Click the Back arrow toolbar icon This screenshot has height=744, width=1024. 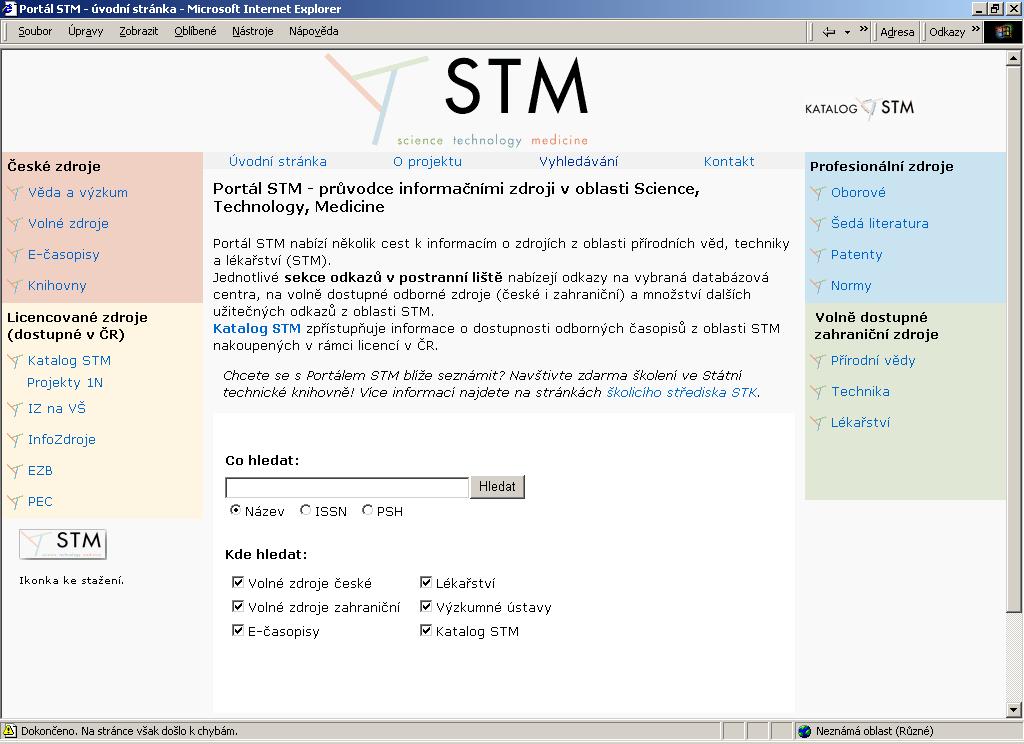click(829, 31)
